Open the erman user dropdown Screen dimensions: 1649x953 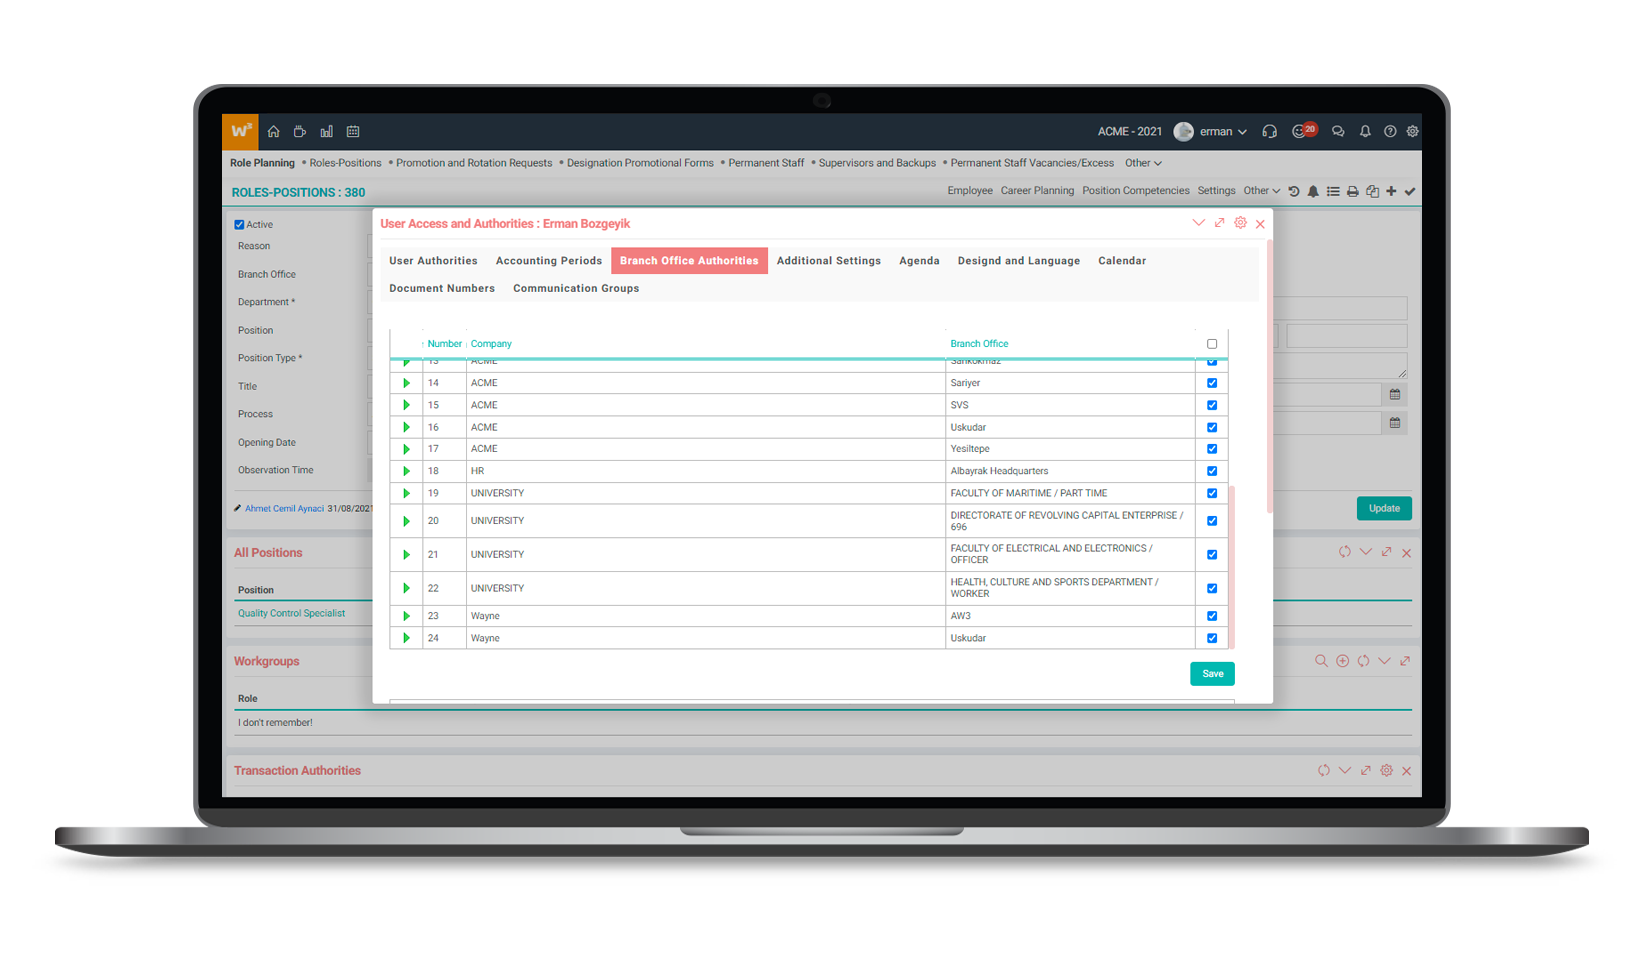pyautogui.click(x=1222, y=131)
